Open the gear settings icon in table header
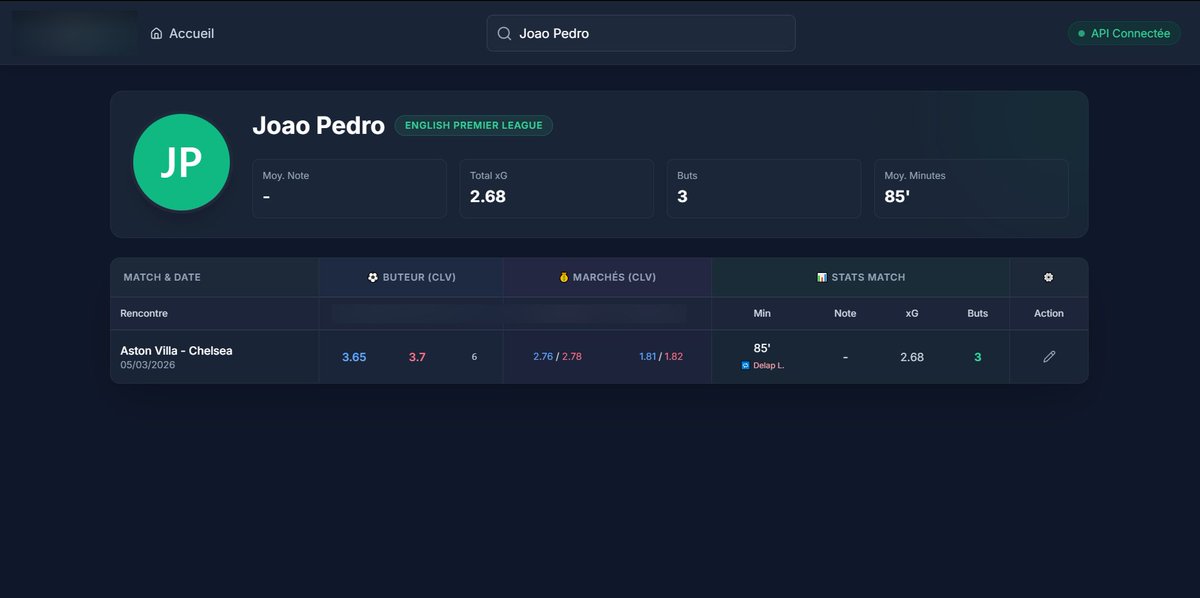 pyautogui.click(x=1049, y=277)
